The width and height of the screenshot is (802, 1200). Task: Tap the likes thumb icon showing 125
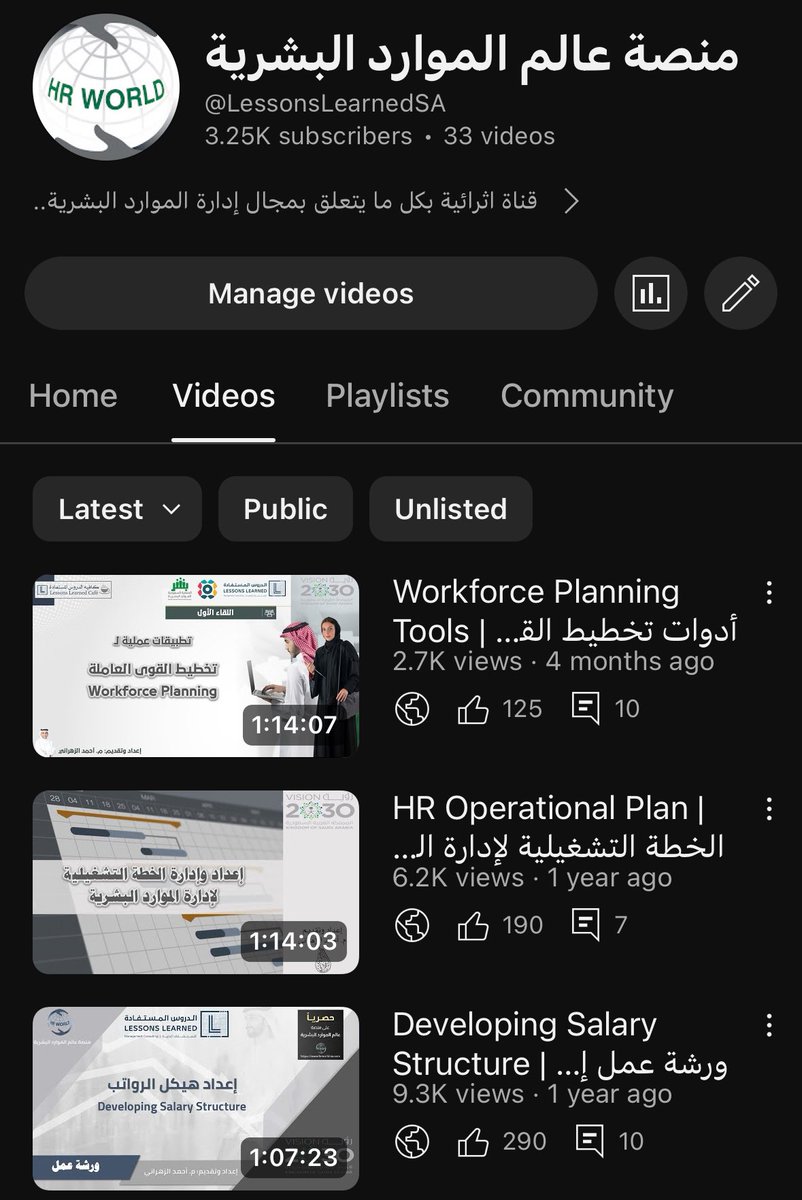[x=473, y=709]
